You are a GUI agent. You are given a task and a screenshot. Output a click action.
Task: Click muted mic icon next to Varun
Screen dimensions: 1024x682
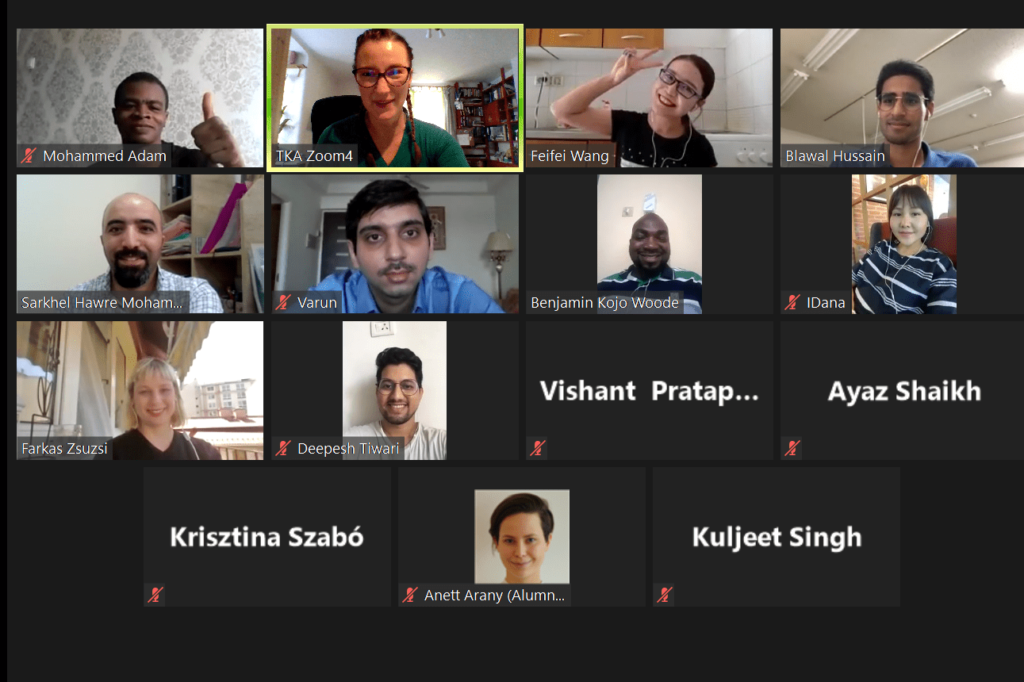283,302
